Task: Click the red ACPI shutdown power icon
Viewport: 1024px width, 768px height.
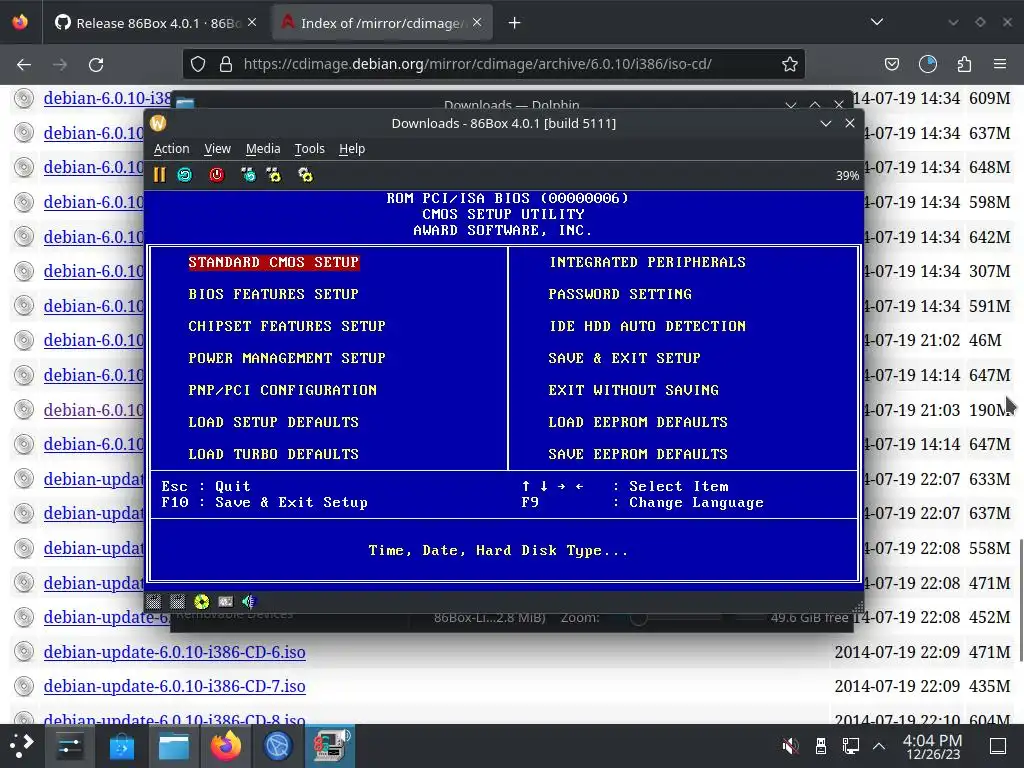Action: 216,174
